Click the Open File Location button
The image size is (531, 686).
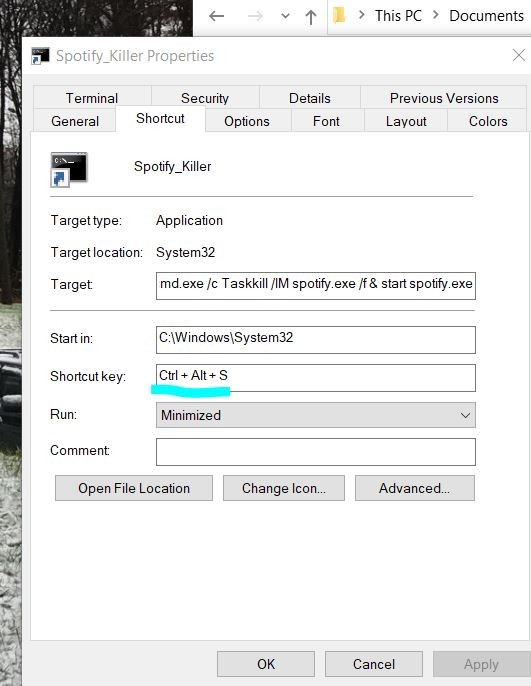134,488
